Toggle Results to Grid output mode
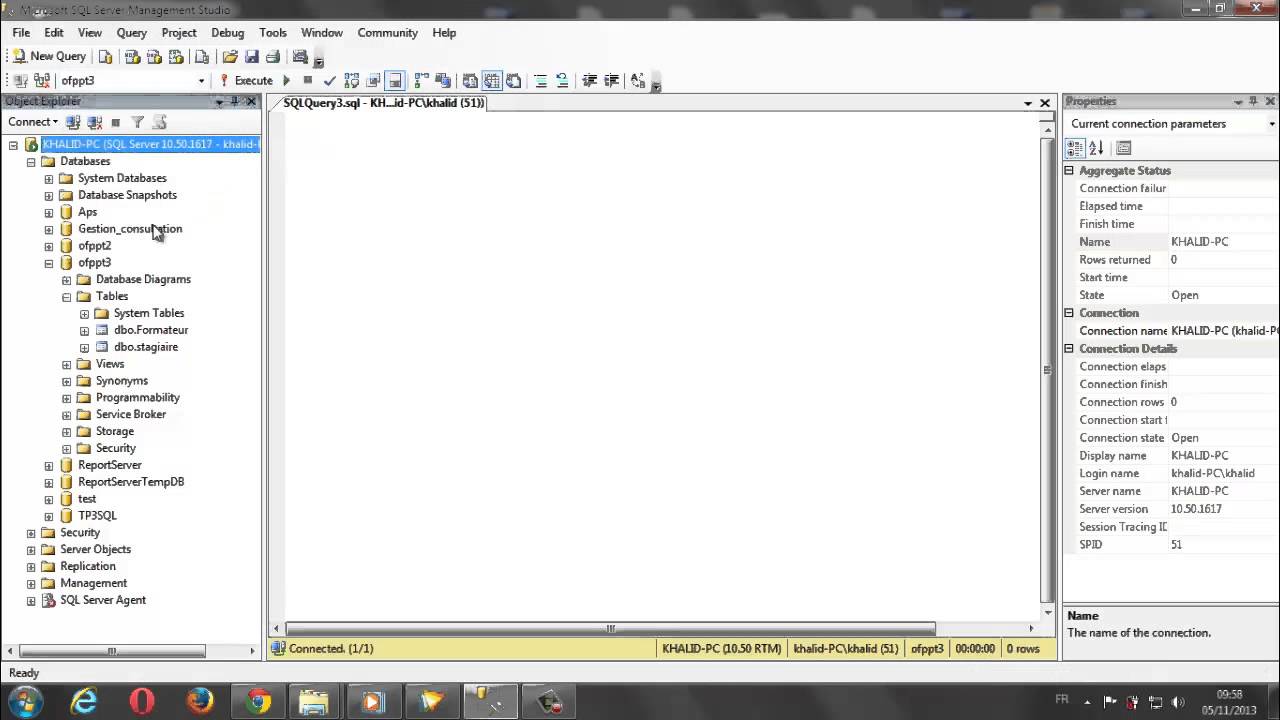Viewport: 1280px width, 720px height. tap(492, 81)
